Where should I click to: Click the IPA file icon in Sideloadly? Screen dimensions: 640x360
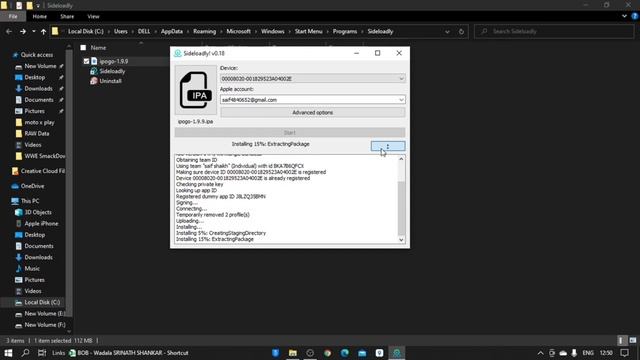pyautogui.click(x=196, y=90)
